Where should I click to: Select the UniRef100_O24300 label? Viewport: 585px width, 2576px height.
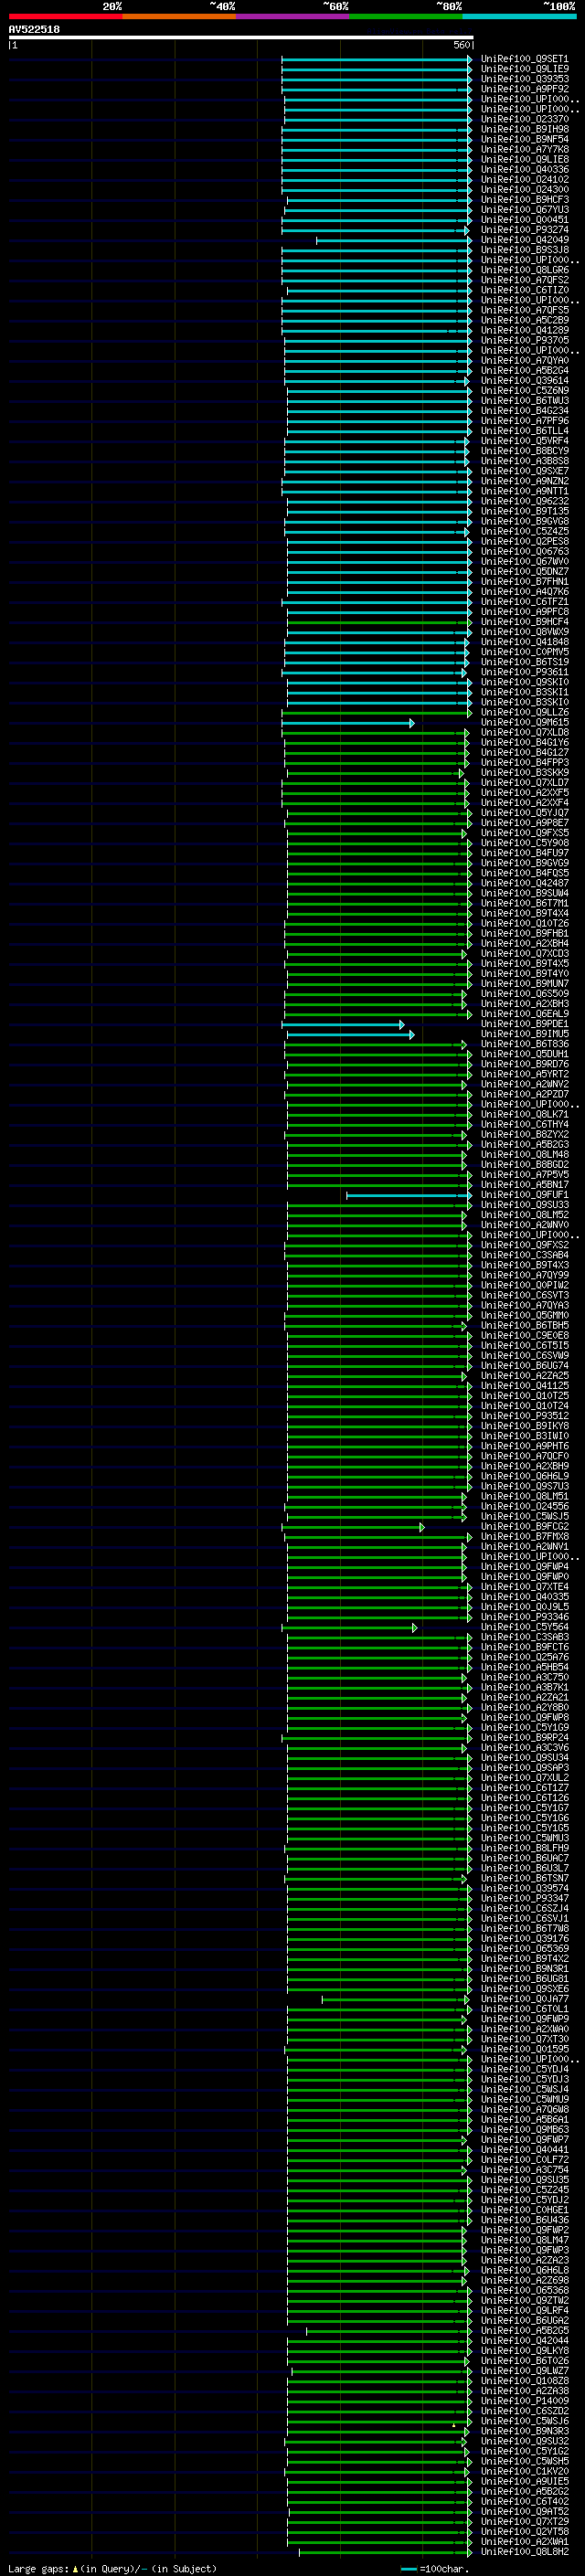tap(524, 190)
